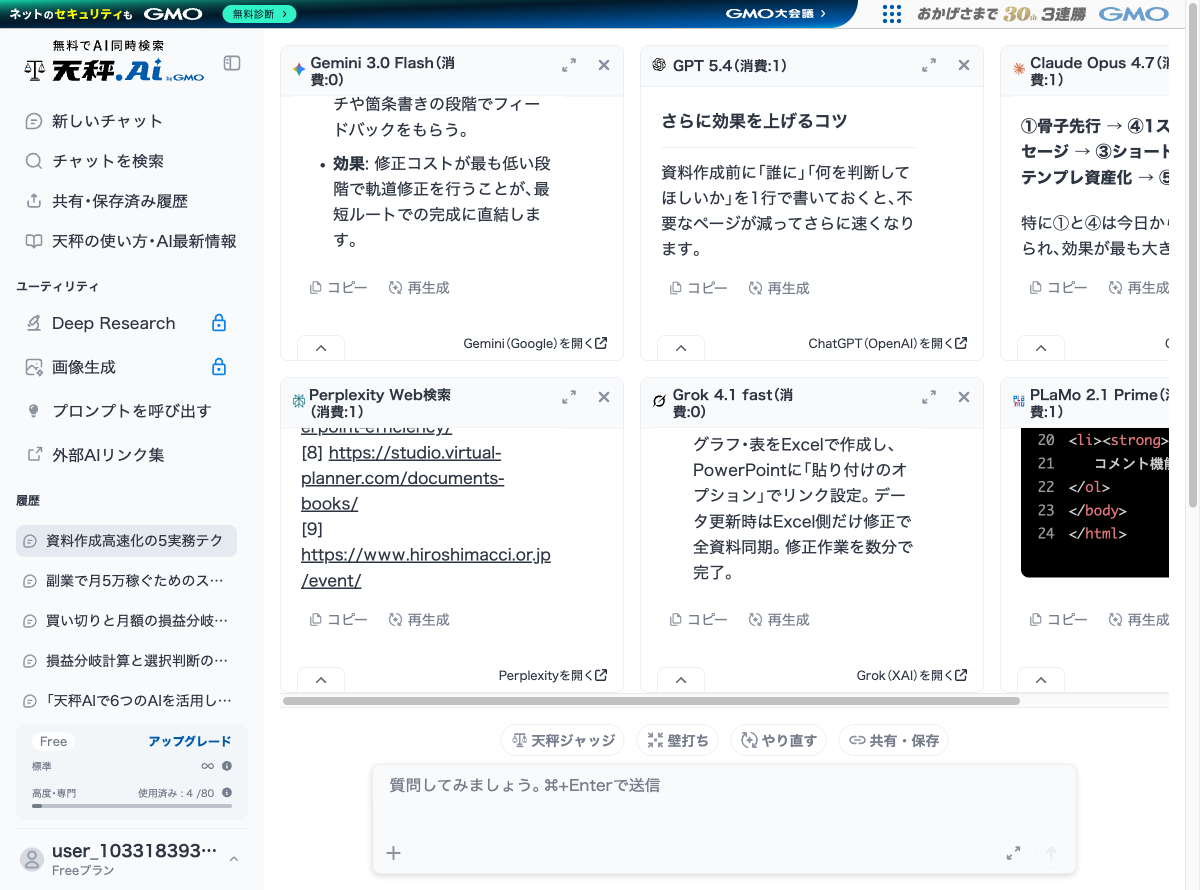
Task: Click the 壁打ち button
Action: [678, 741]
